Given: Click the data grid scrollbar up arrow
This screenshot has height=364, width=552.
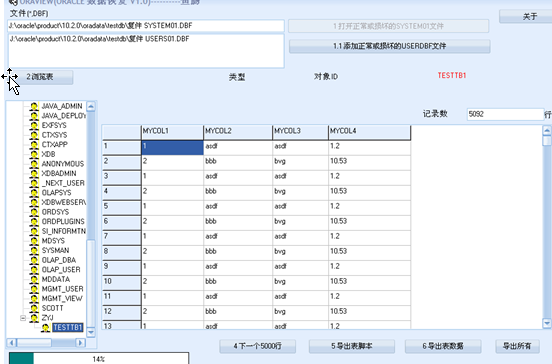Looking at the screenshot, I should click(547, 131).
